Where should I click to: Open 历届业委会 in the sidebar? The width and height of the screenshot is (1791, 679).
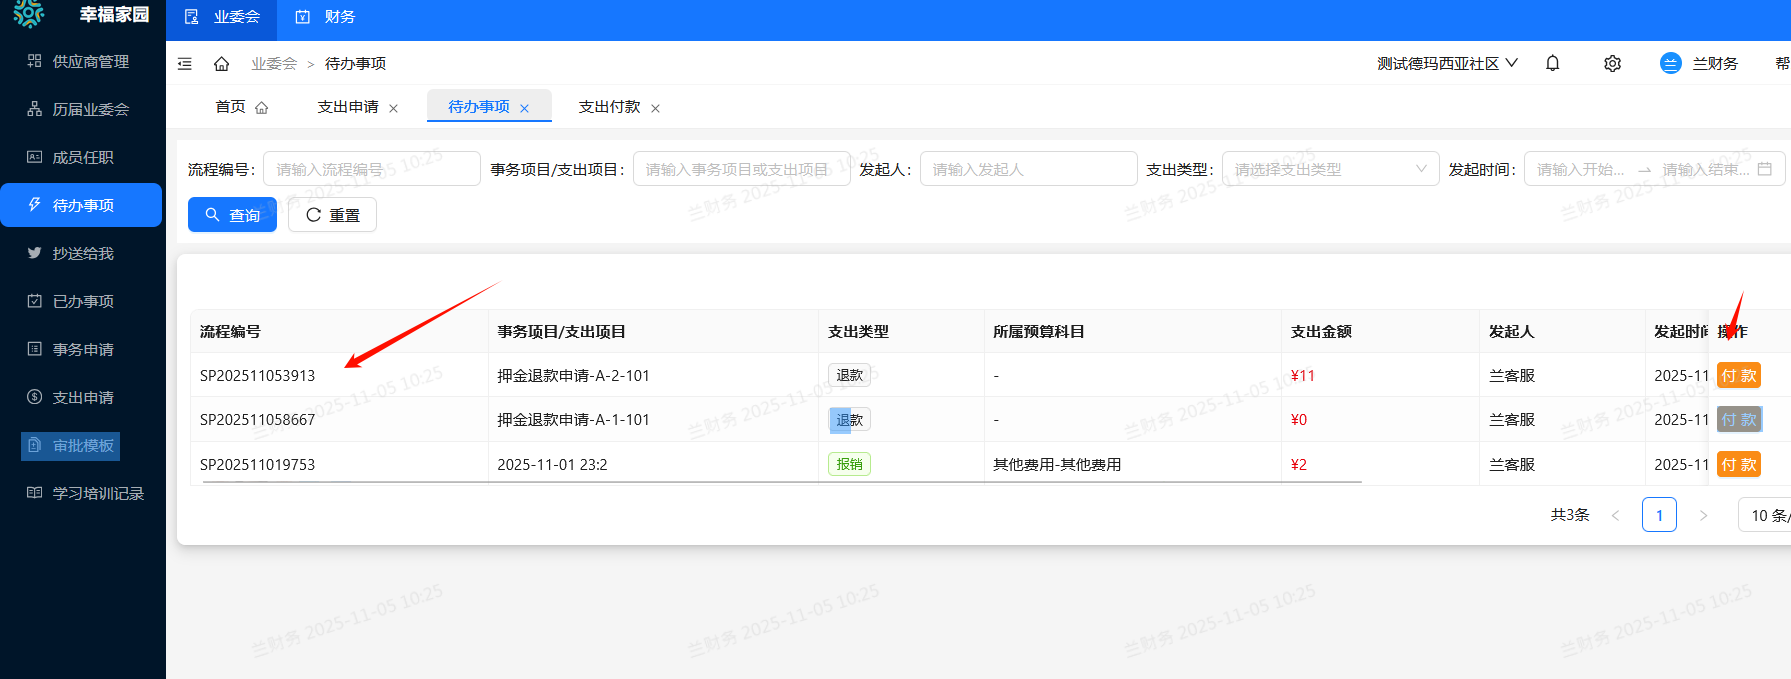(82, 109)
